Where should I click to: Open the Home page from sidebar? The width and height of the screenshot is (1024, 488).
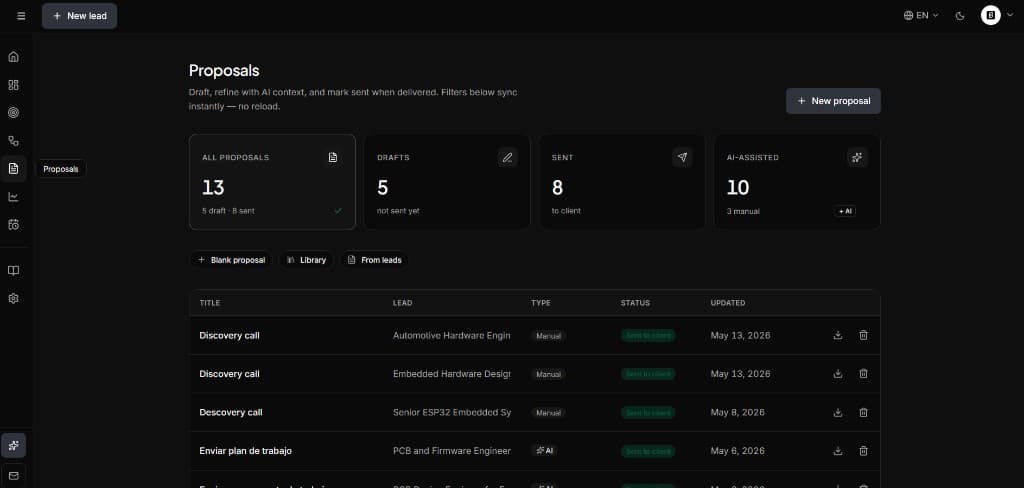pyautogui.click(x=13, y=56)
